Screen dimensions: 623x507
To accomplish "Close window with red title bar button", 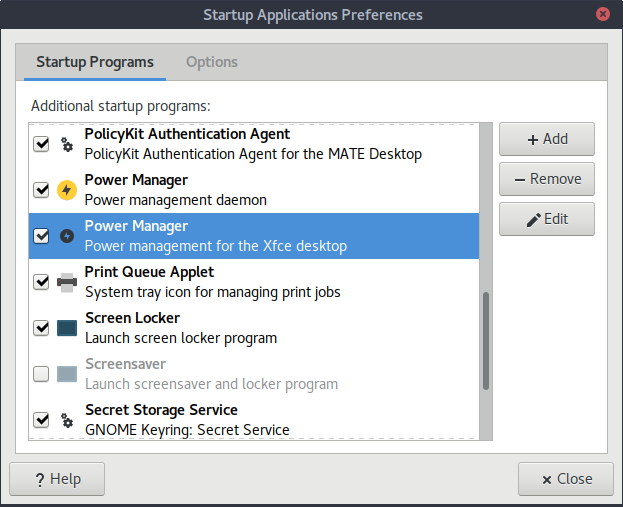I will (x=603, y=14).
